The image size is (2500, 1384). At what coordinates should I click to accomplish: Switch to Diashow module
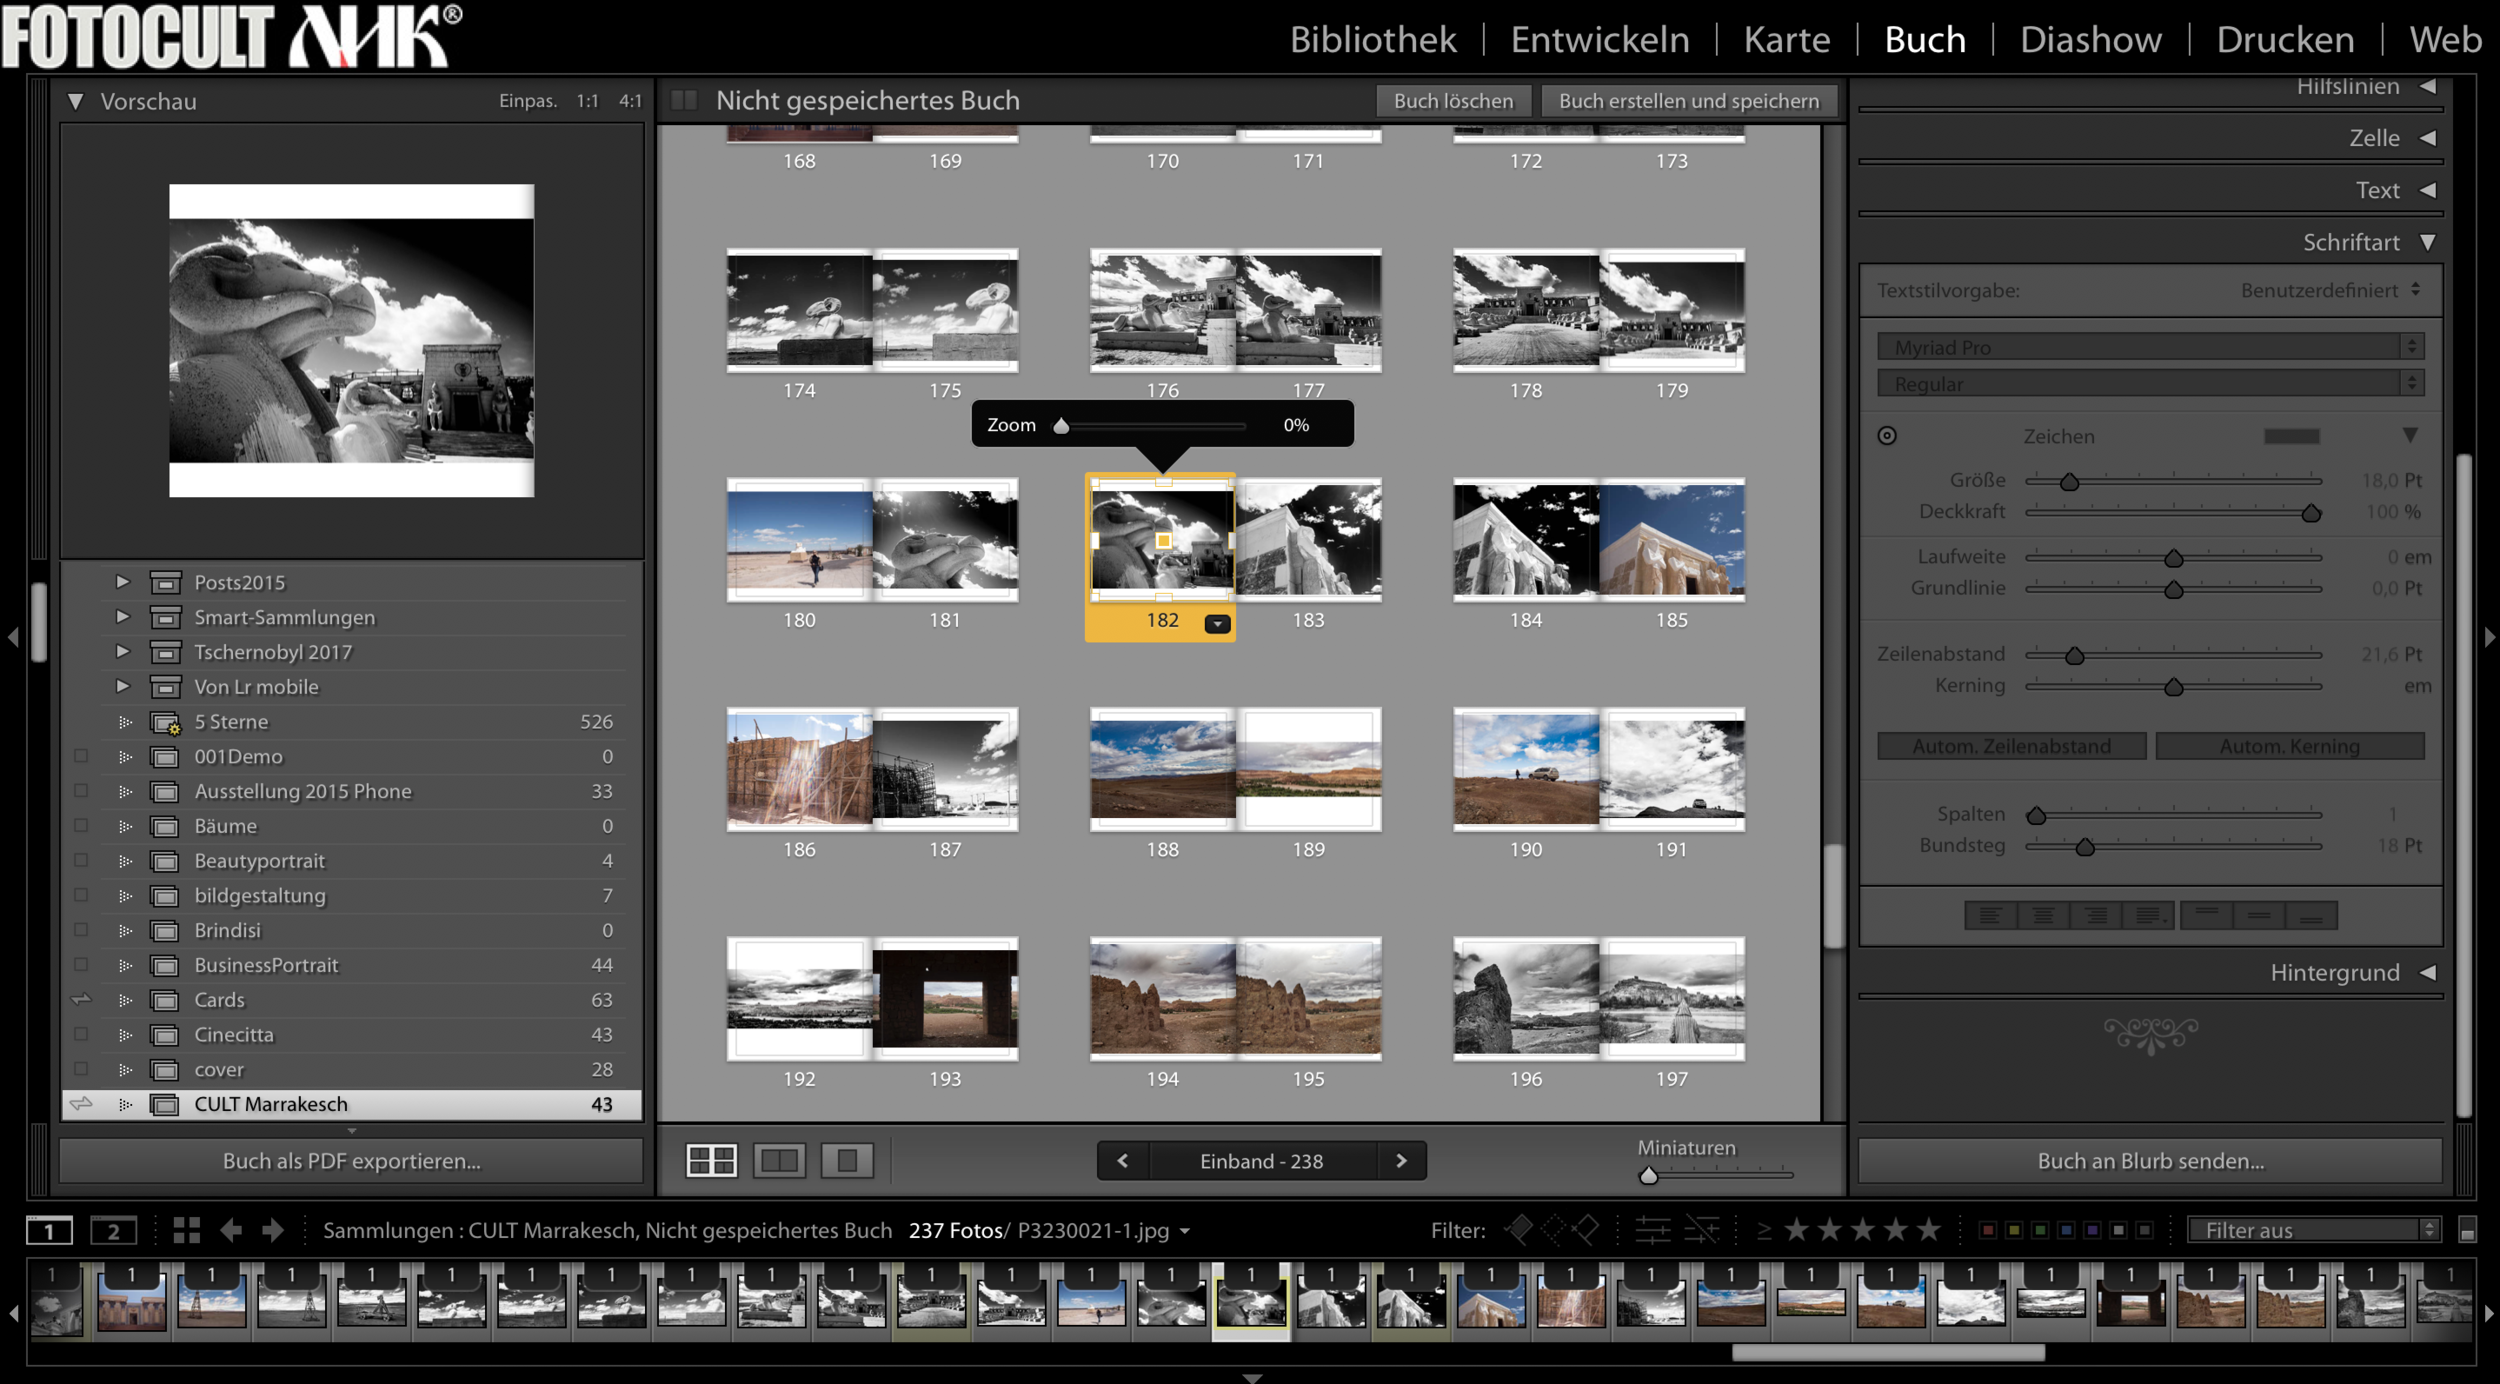2091,40
